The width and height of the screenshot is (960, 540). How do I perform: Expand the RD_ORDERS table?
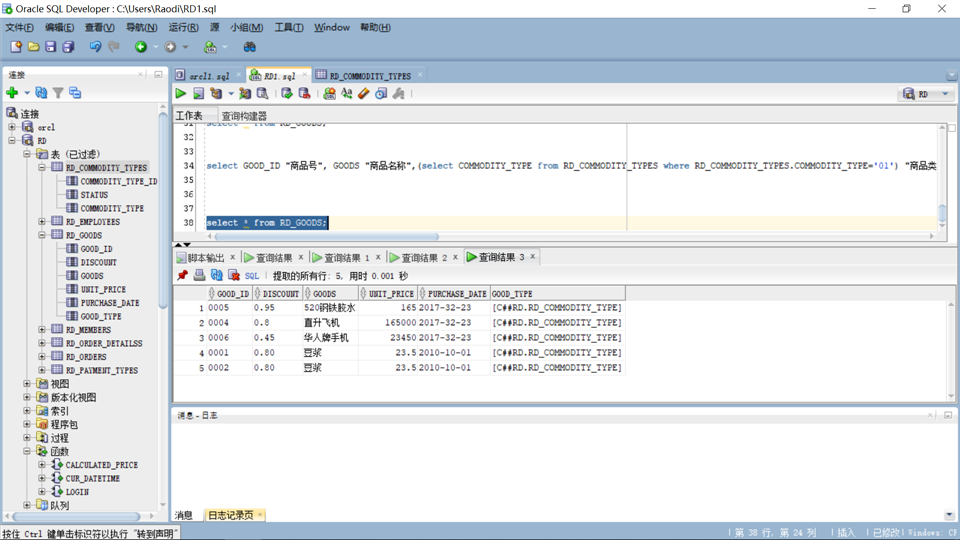tap(42, 356)
